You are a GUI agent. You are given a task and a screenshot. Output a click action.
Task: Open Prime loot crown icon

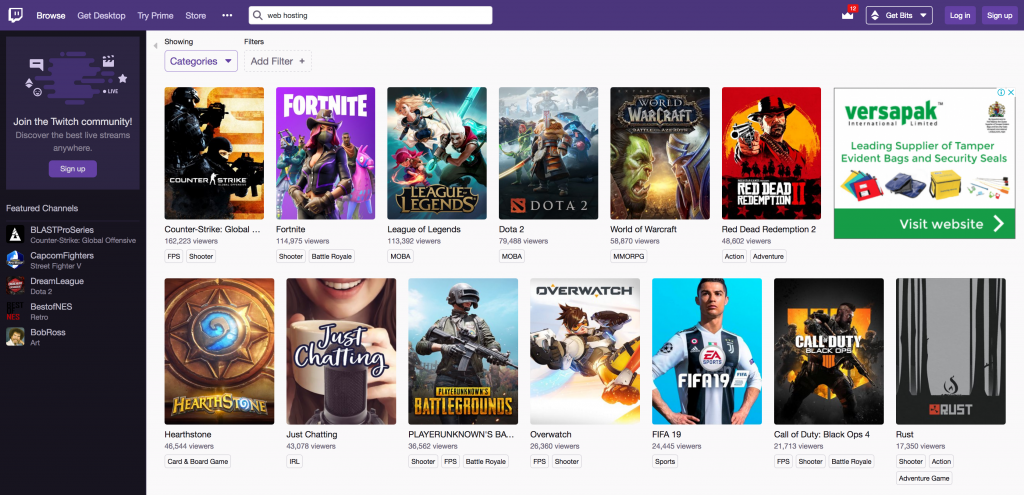(848, 15)
